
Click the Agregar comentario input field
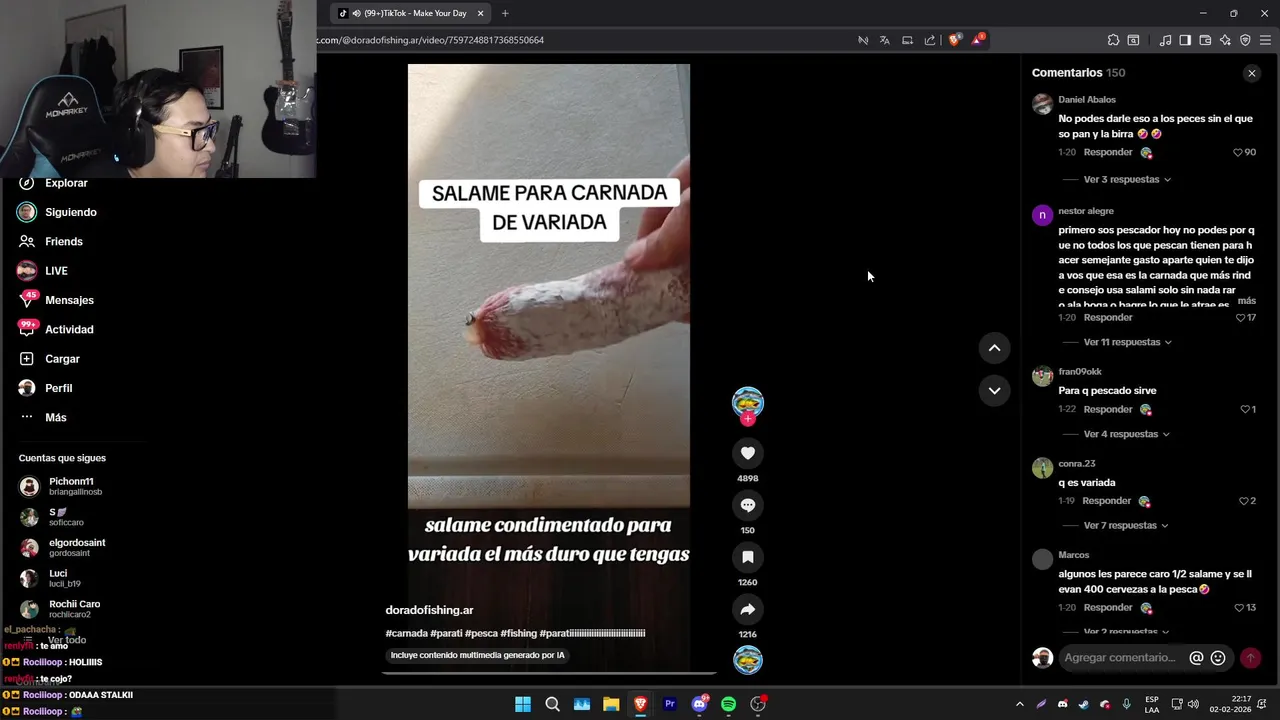(1120, 658)
